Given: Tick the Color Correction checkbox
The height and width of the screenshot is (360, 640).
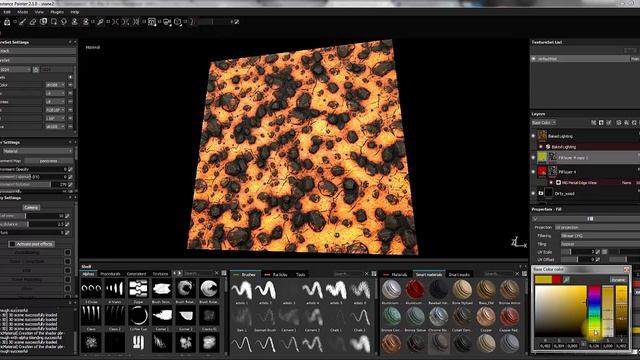Looking at the screenshot, I should click(x=68, y=261).
